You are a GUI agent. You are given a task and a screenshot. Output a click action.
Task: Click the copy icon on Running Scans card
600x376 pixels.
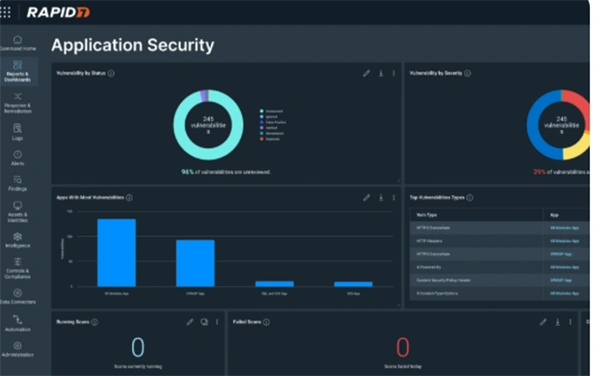click(x=204, y=322)
